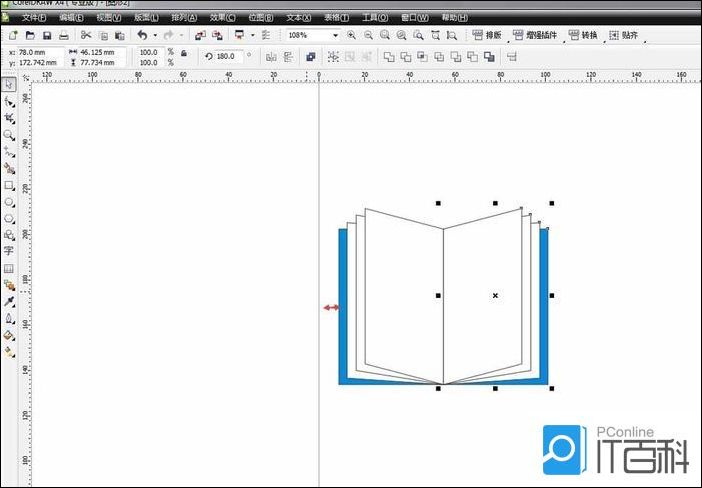Click the Zoom Out magnifier
This screenshot has height=488, width=702.
click(368, 35)
